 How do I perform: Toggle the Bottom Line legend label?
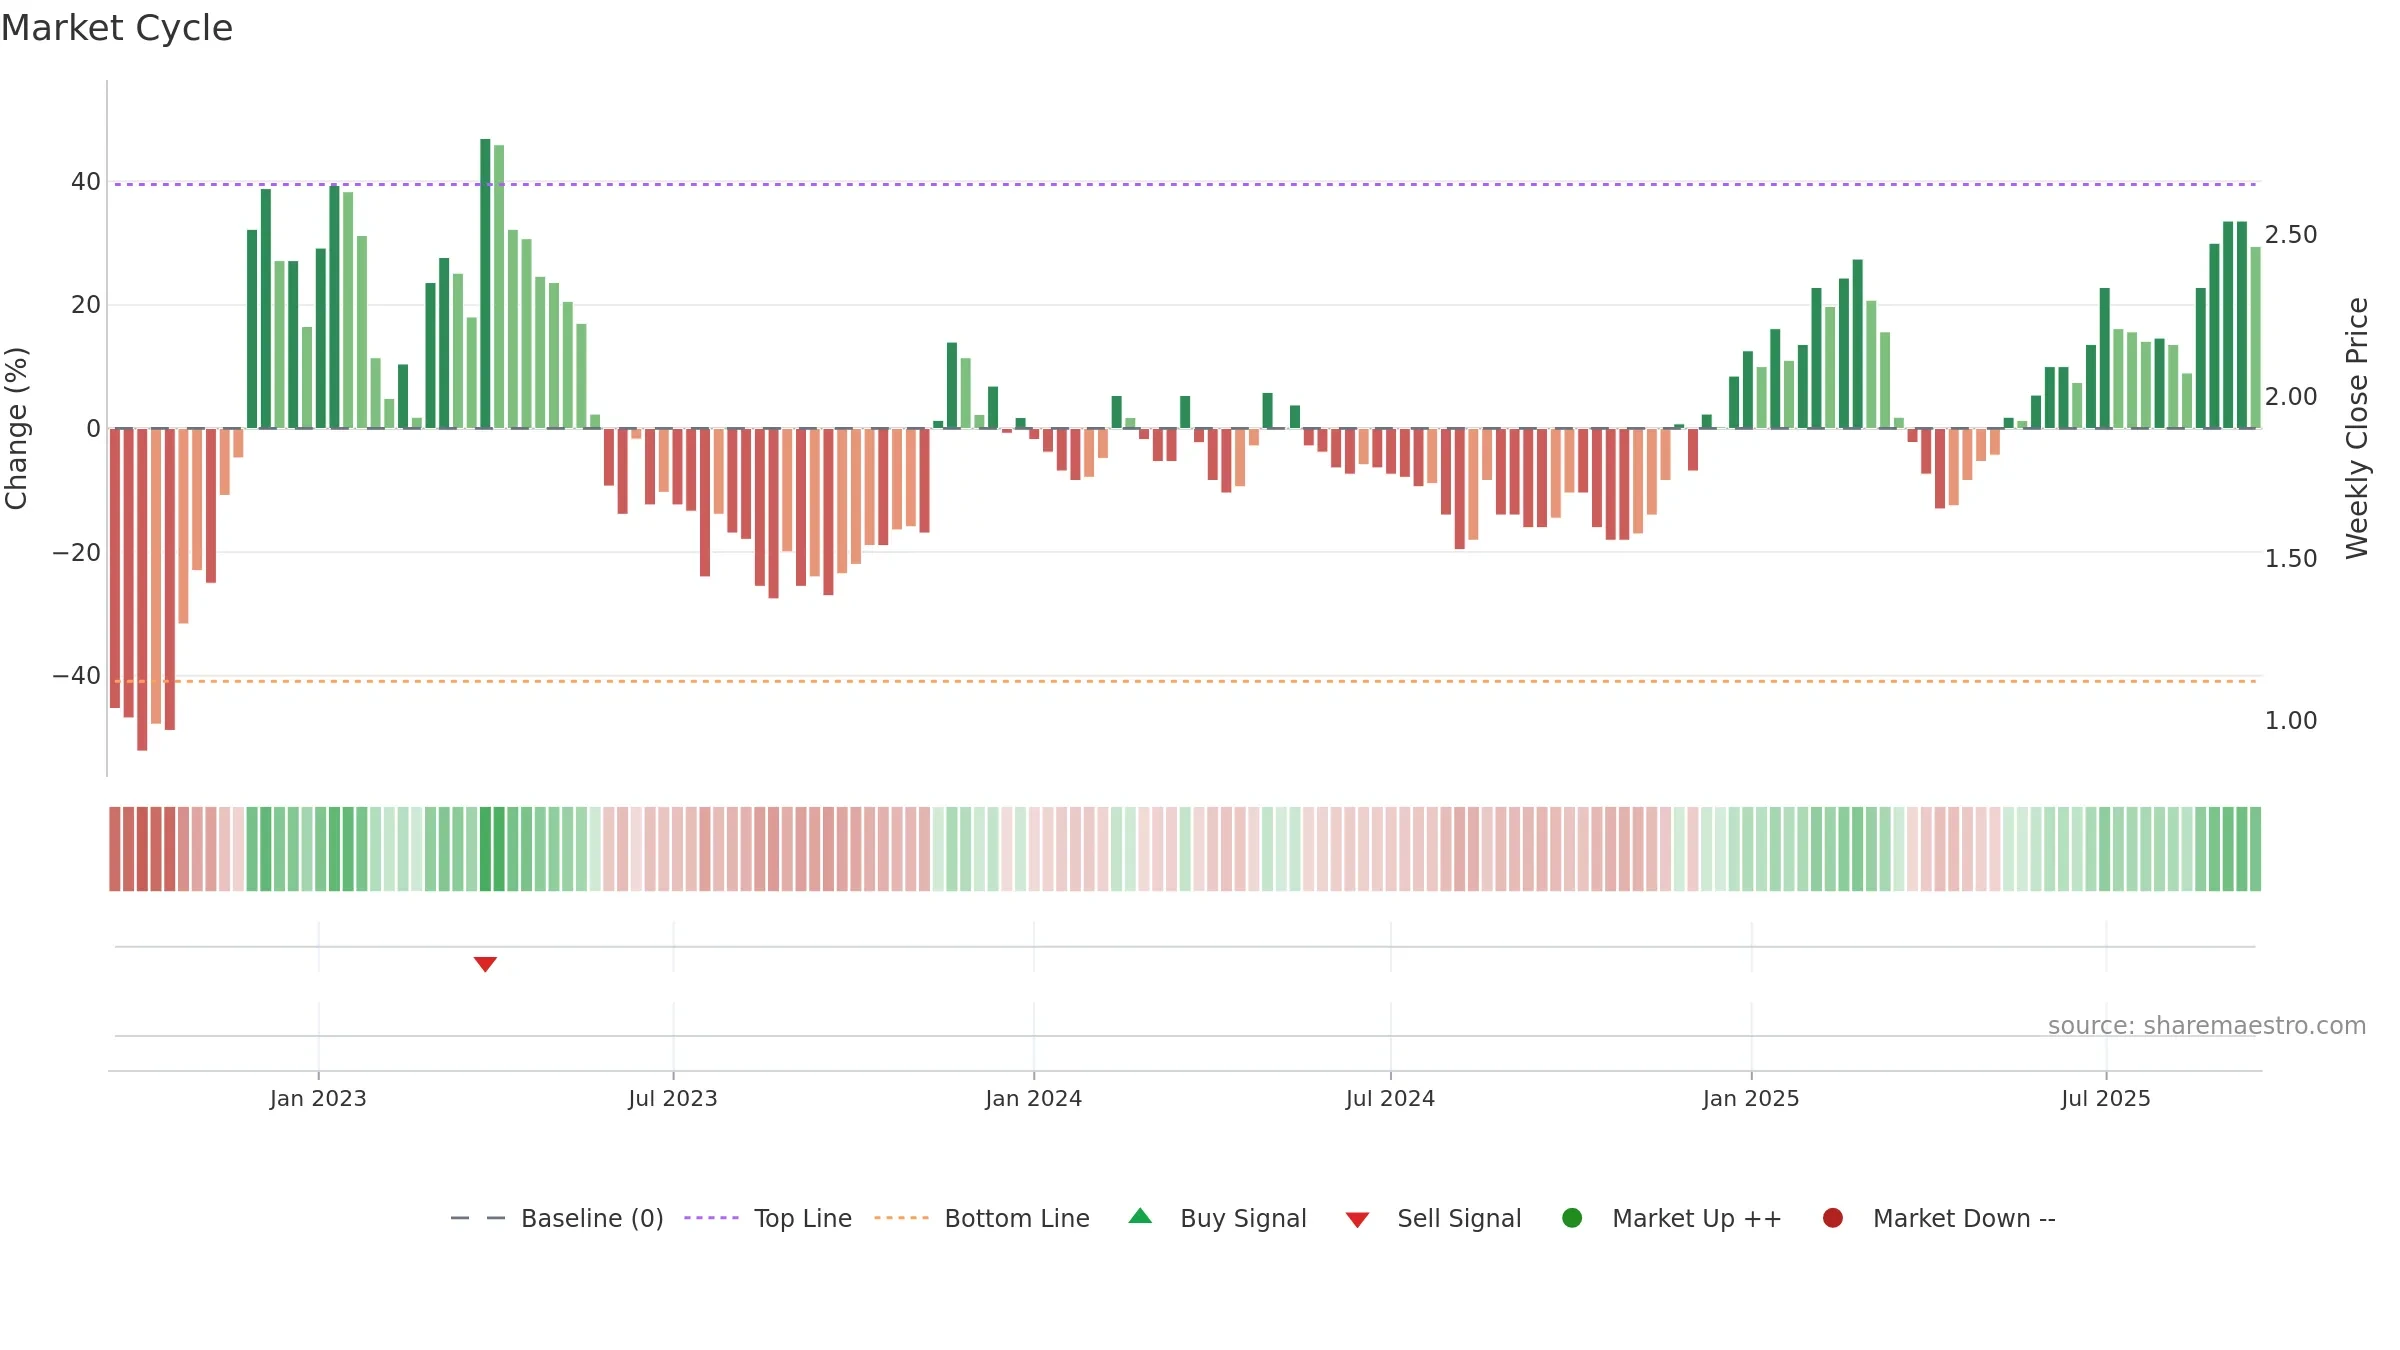pos(1017,1219)
